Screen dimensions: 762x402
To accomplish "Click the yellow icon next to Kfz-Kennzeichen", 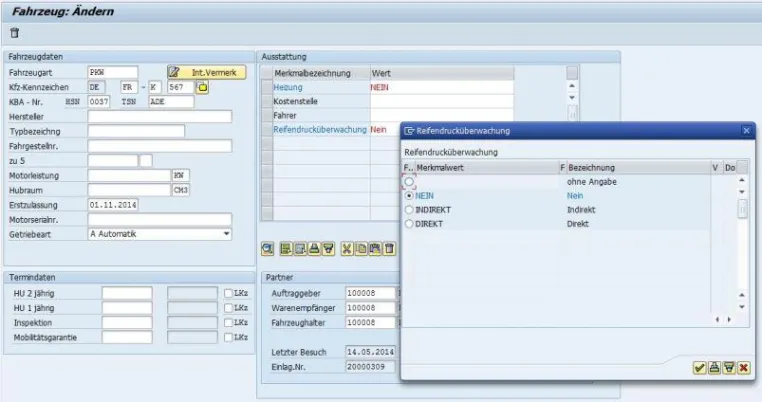I will click(x=202, y=87).
